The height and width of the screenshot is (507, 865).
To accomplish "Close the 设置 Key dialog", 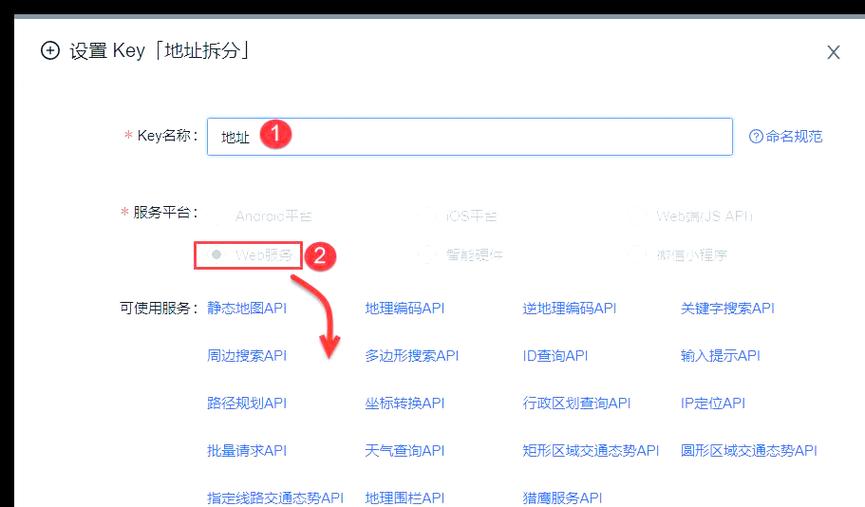I will (833, 52).
